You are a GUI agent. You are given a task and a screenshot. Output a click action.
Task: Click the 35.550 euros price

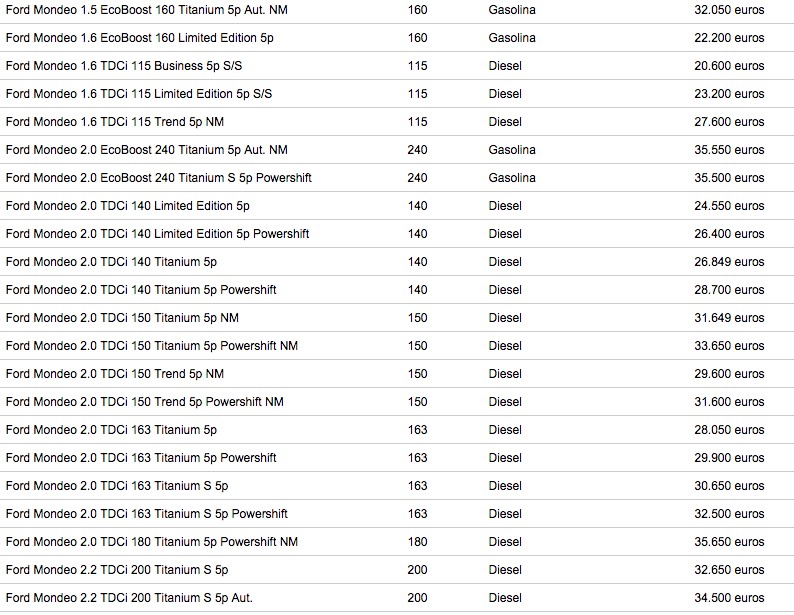point(729,150)
